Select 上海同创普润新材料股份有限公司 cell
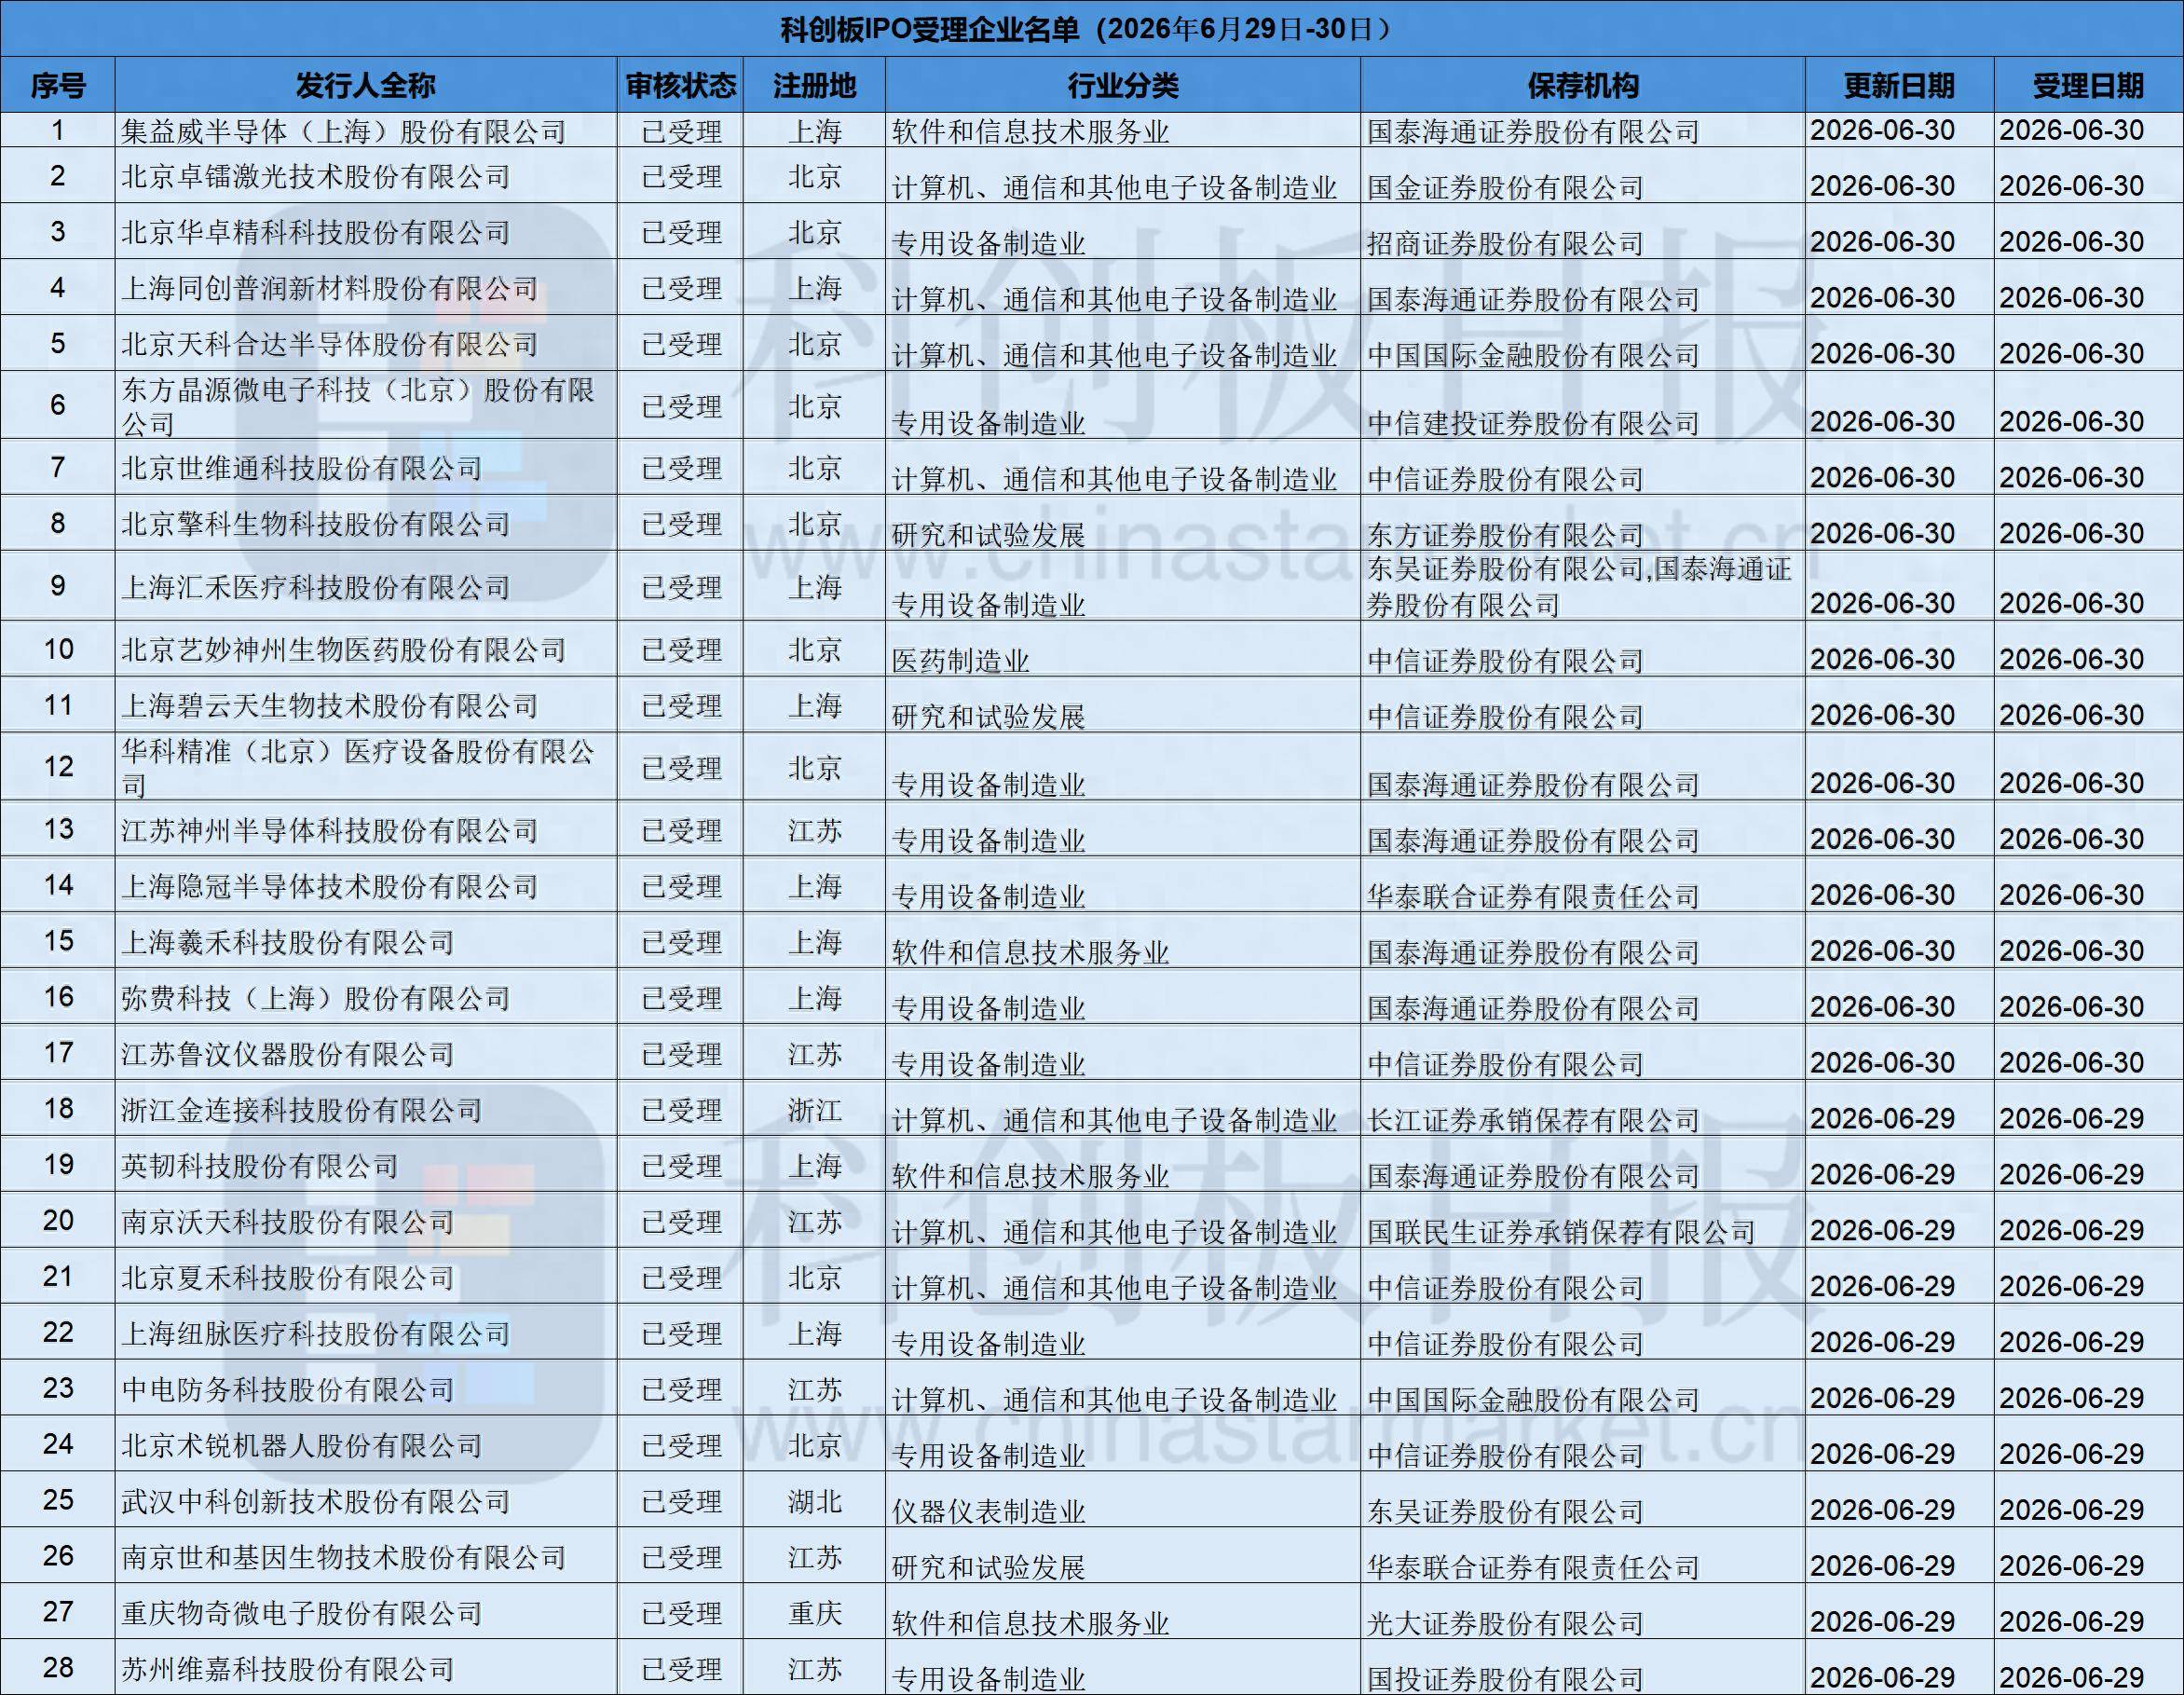Viewport: 2184px width, 1695px height. (365, 288)
